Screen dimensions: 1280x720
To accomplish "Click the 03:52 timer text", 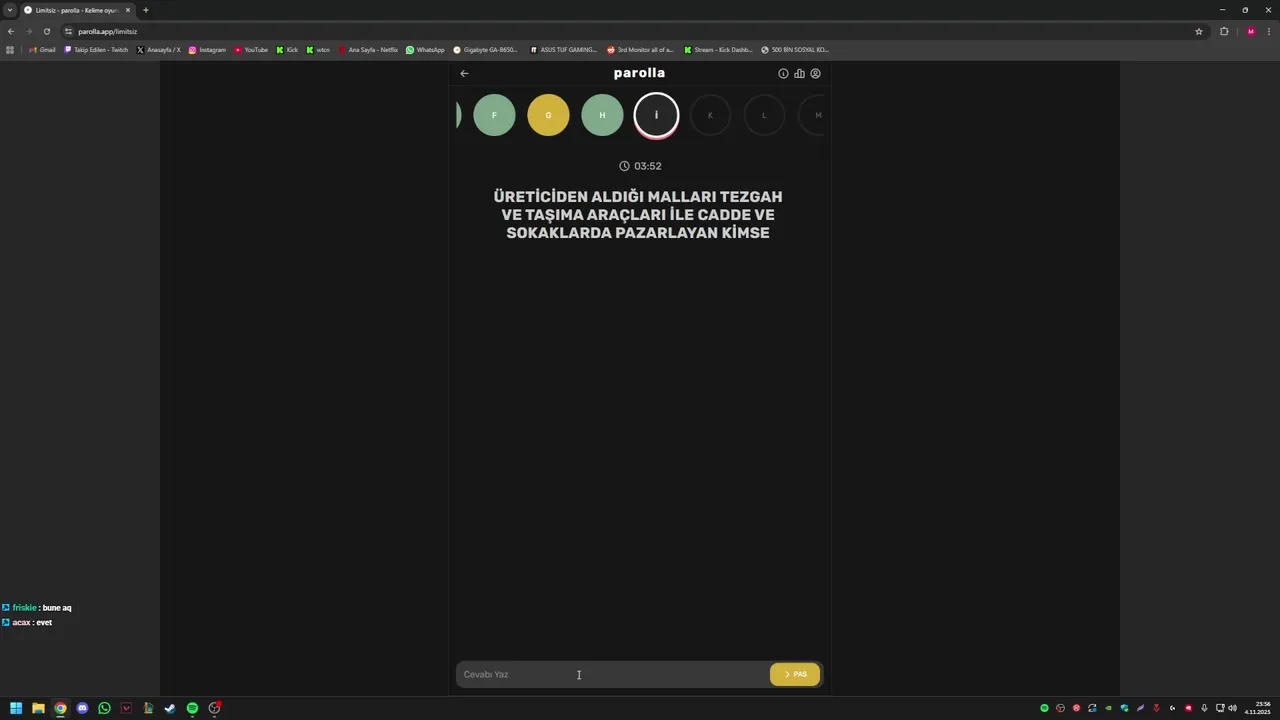I will pyautogui.click(x=648, y=166).
